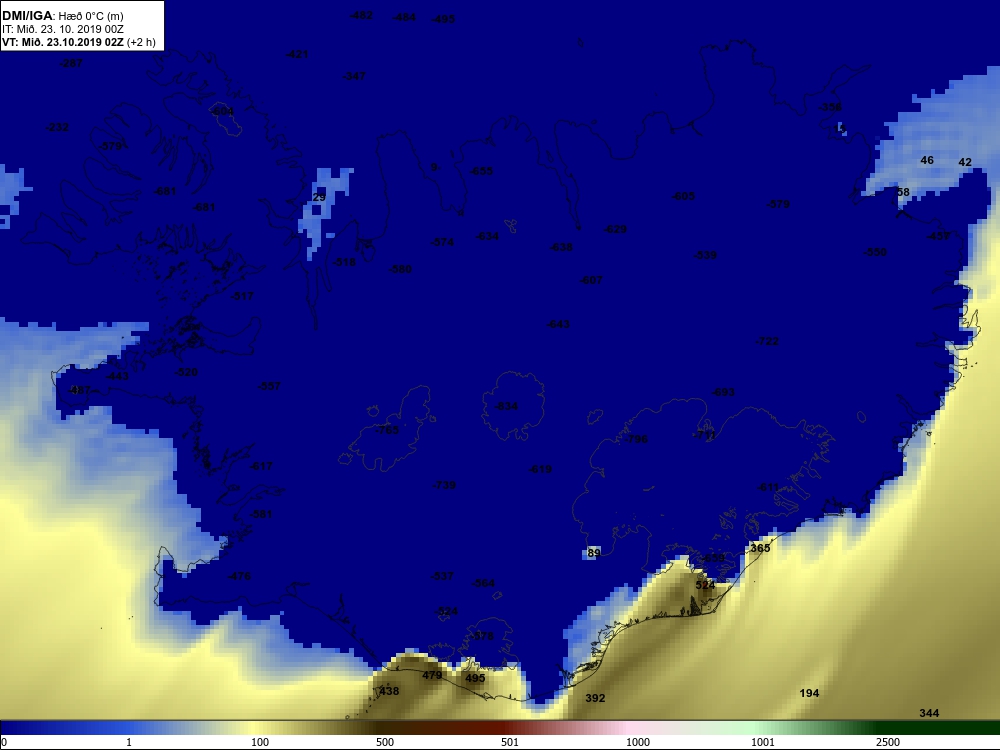
Task: Click the map value '-607'
Action: [591, 280]
